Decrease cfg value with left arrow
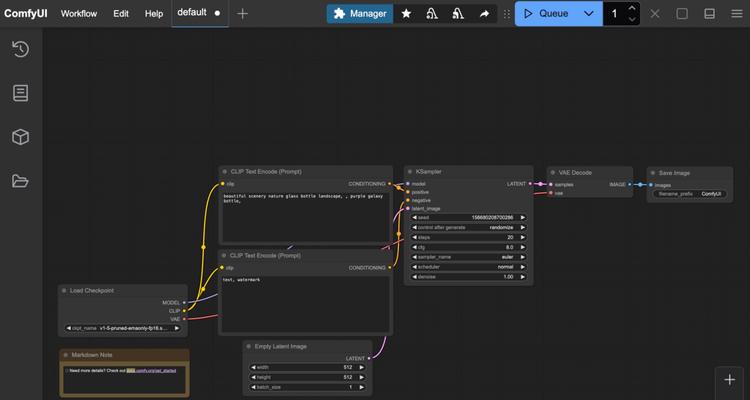The image size is (750, 400). tap(415, 247)
